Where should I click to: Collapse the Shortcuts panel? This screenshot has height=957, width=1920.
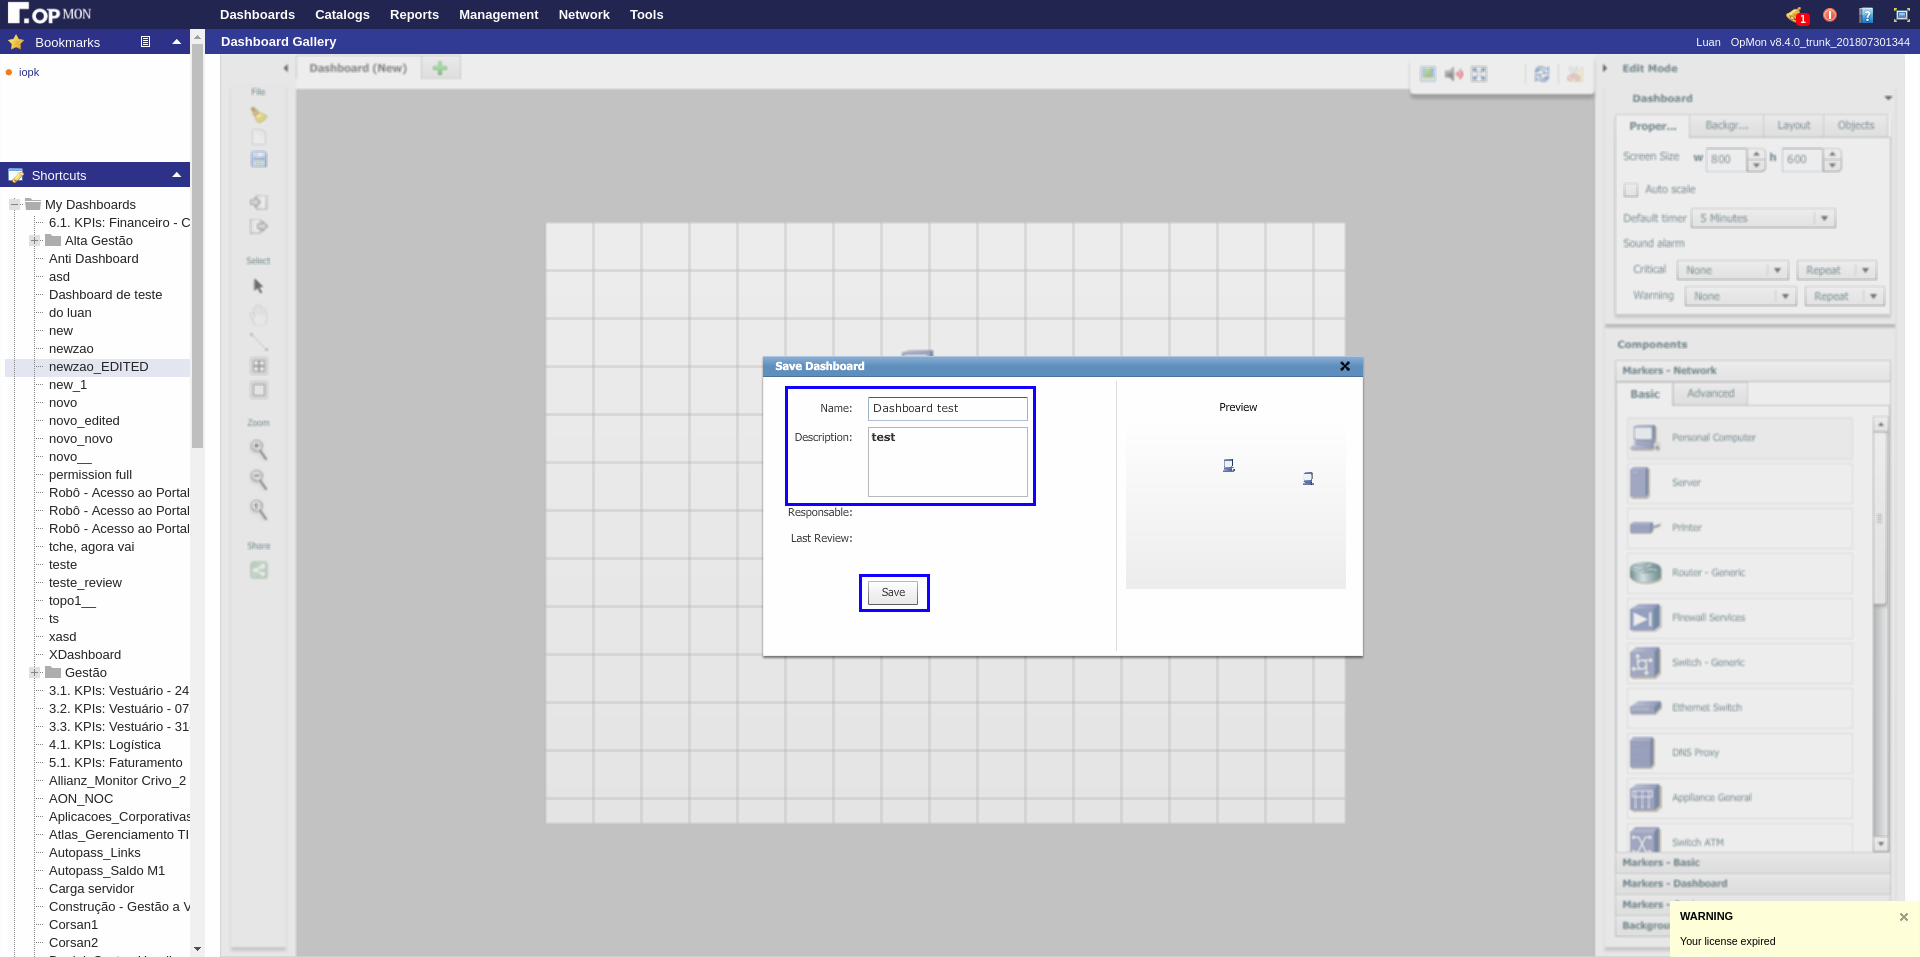(177, 175)
